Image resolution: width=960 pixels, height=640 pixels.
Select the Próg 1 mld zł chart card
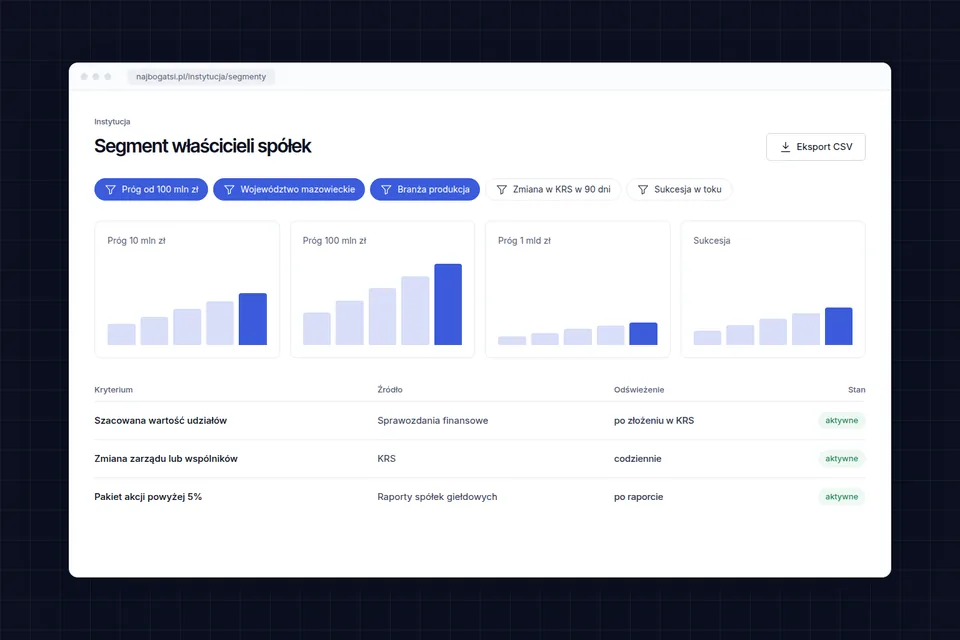[577, 289]
